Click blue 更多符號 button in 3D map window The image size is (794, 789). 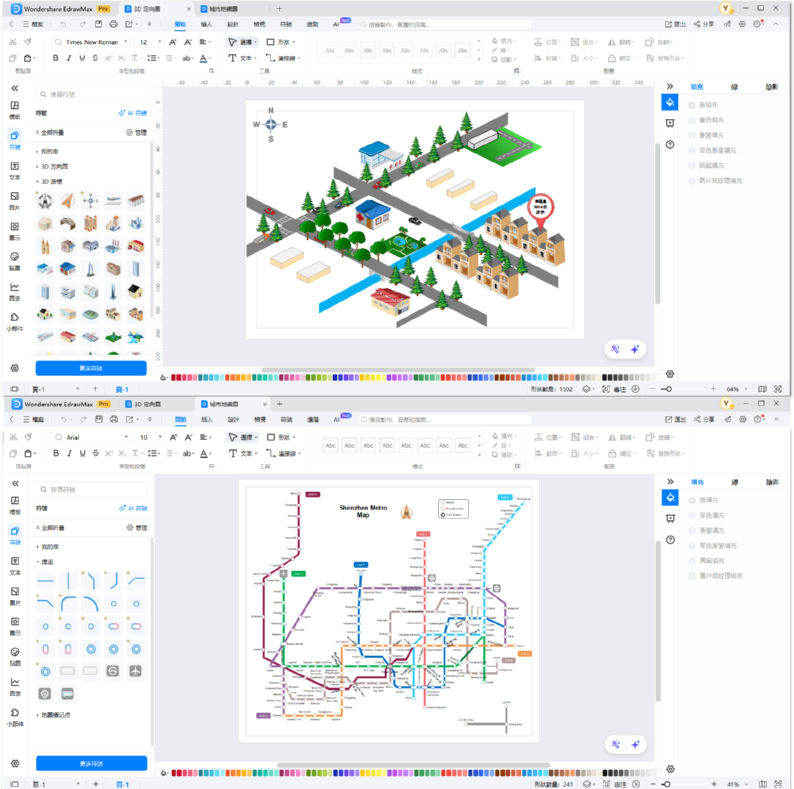[x=91, y=368]
